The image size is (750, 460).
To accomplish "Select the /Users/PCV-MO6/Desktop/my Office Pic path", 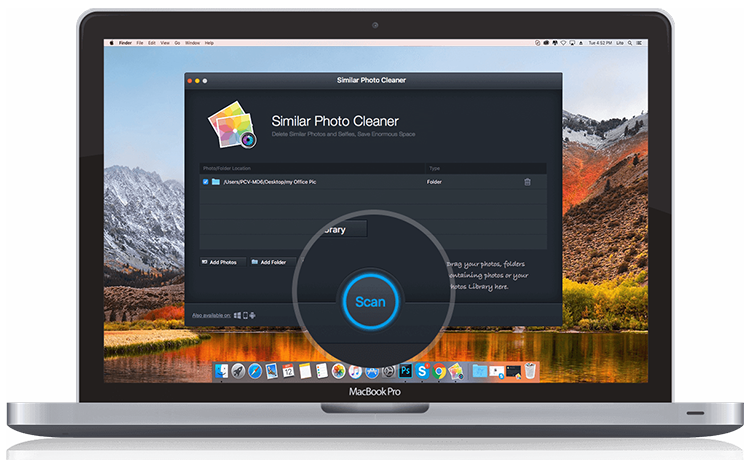I will [270, 182].
